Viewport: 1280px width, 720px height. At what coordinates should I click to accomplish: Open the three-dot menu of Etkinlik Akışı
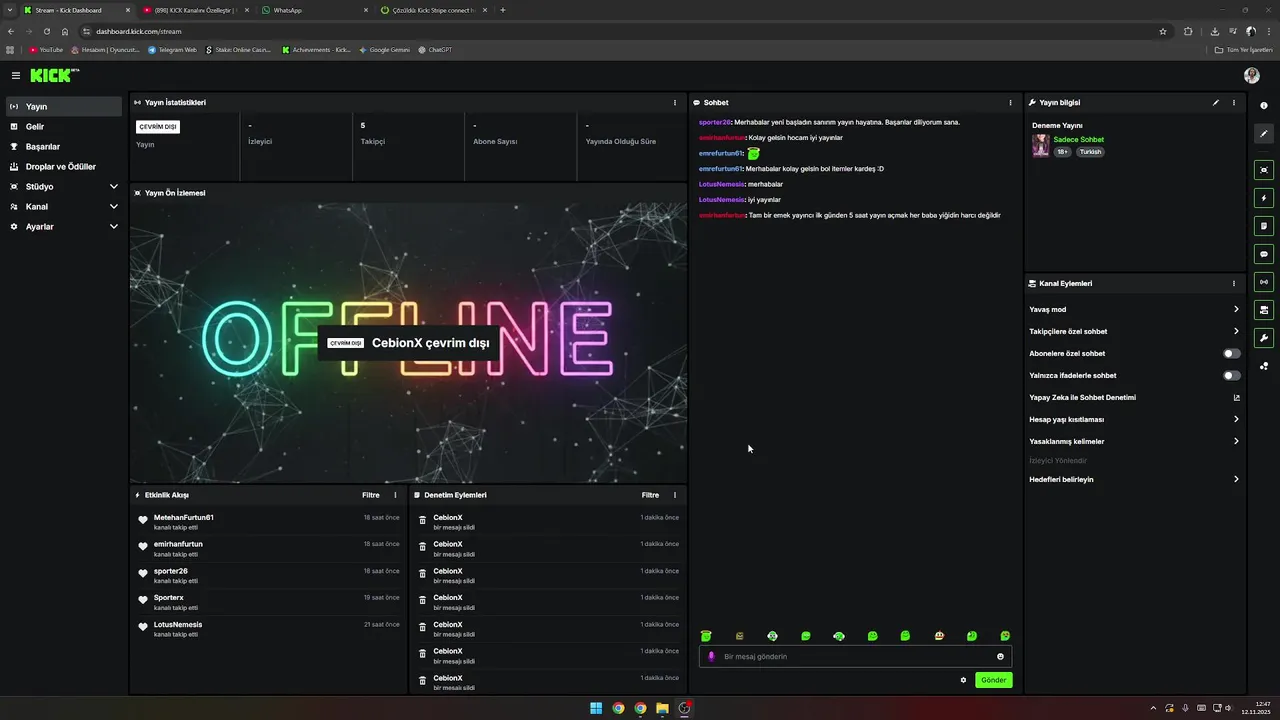click(x=395, y=495)
